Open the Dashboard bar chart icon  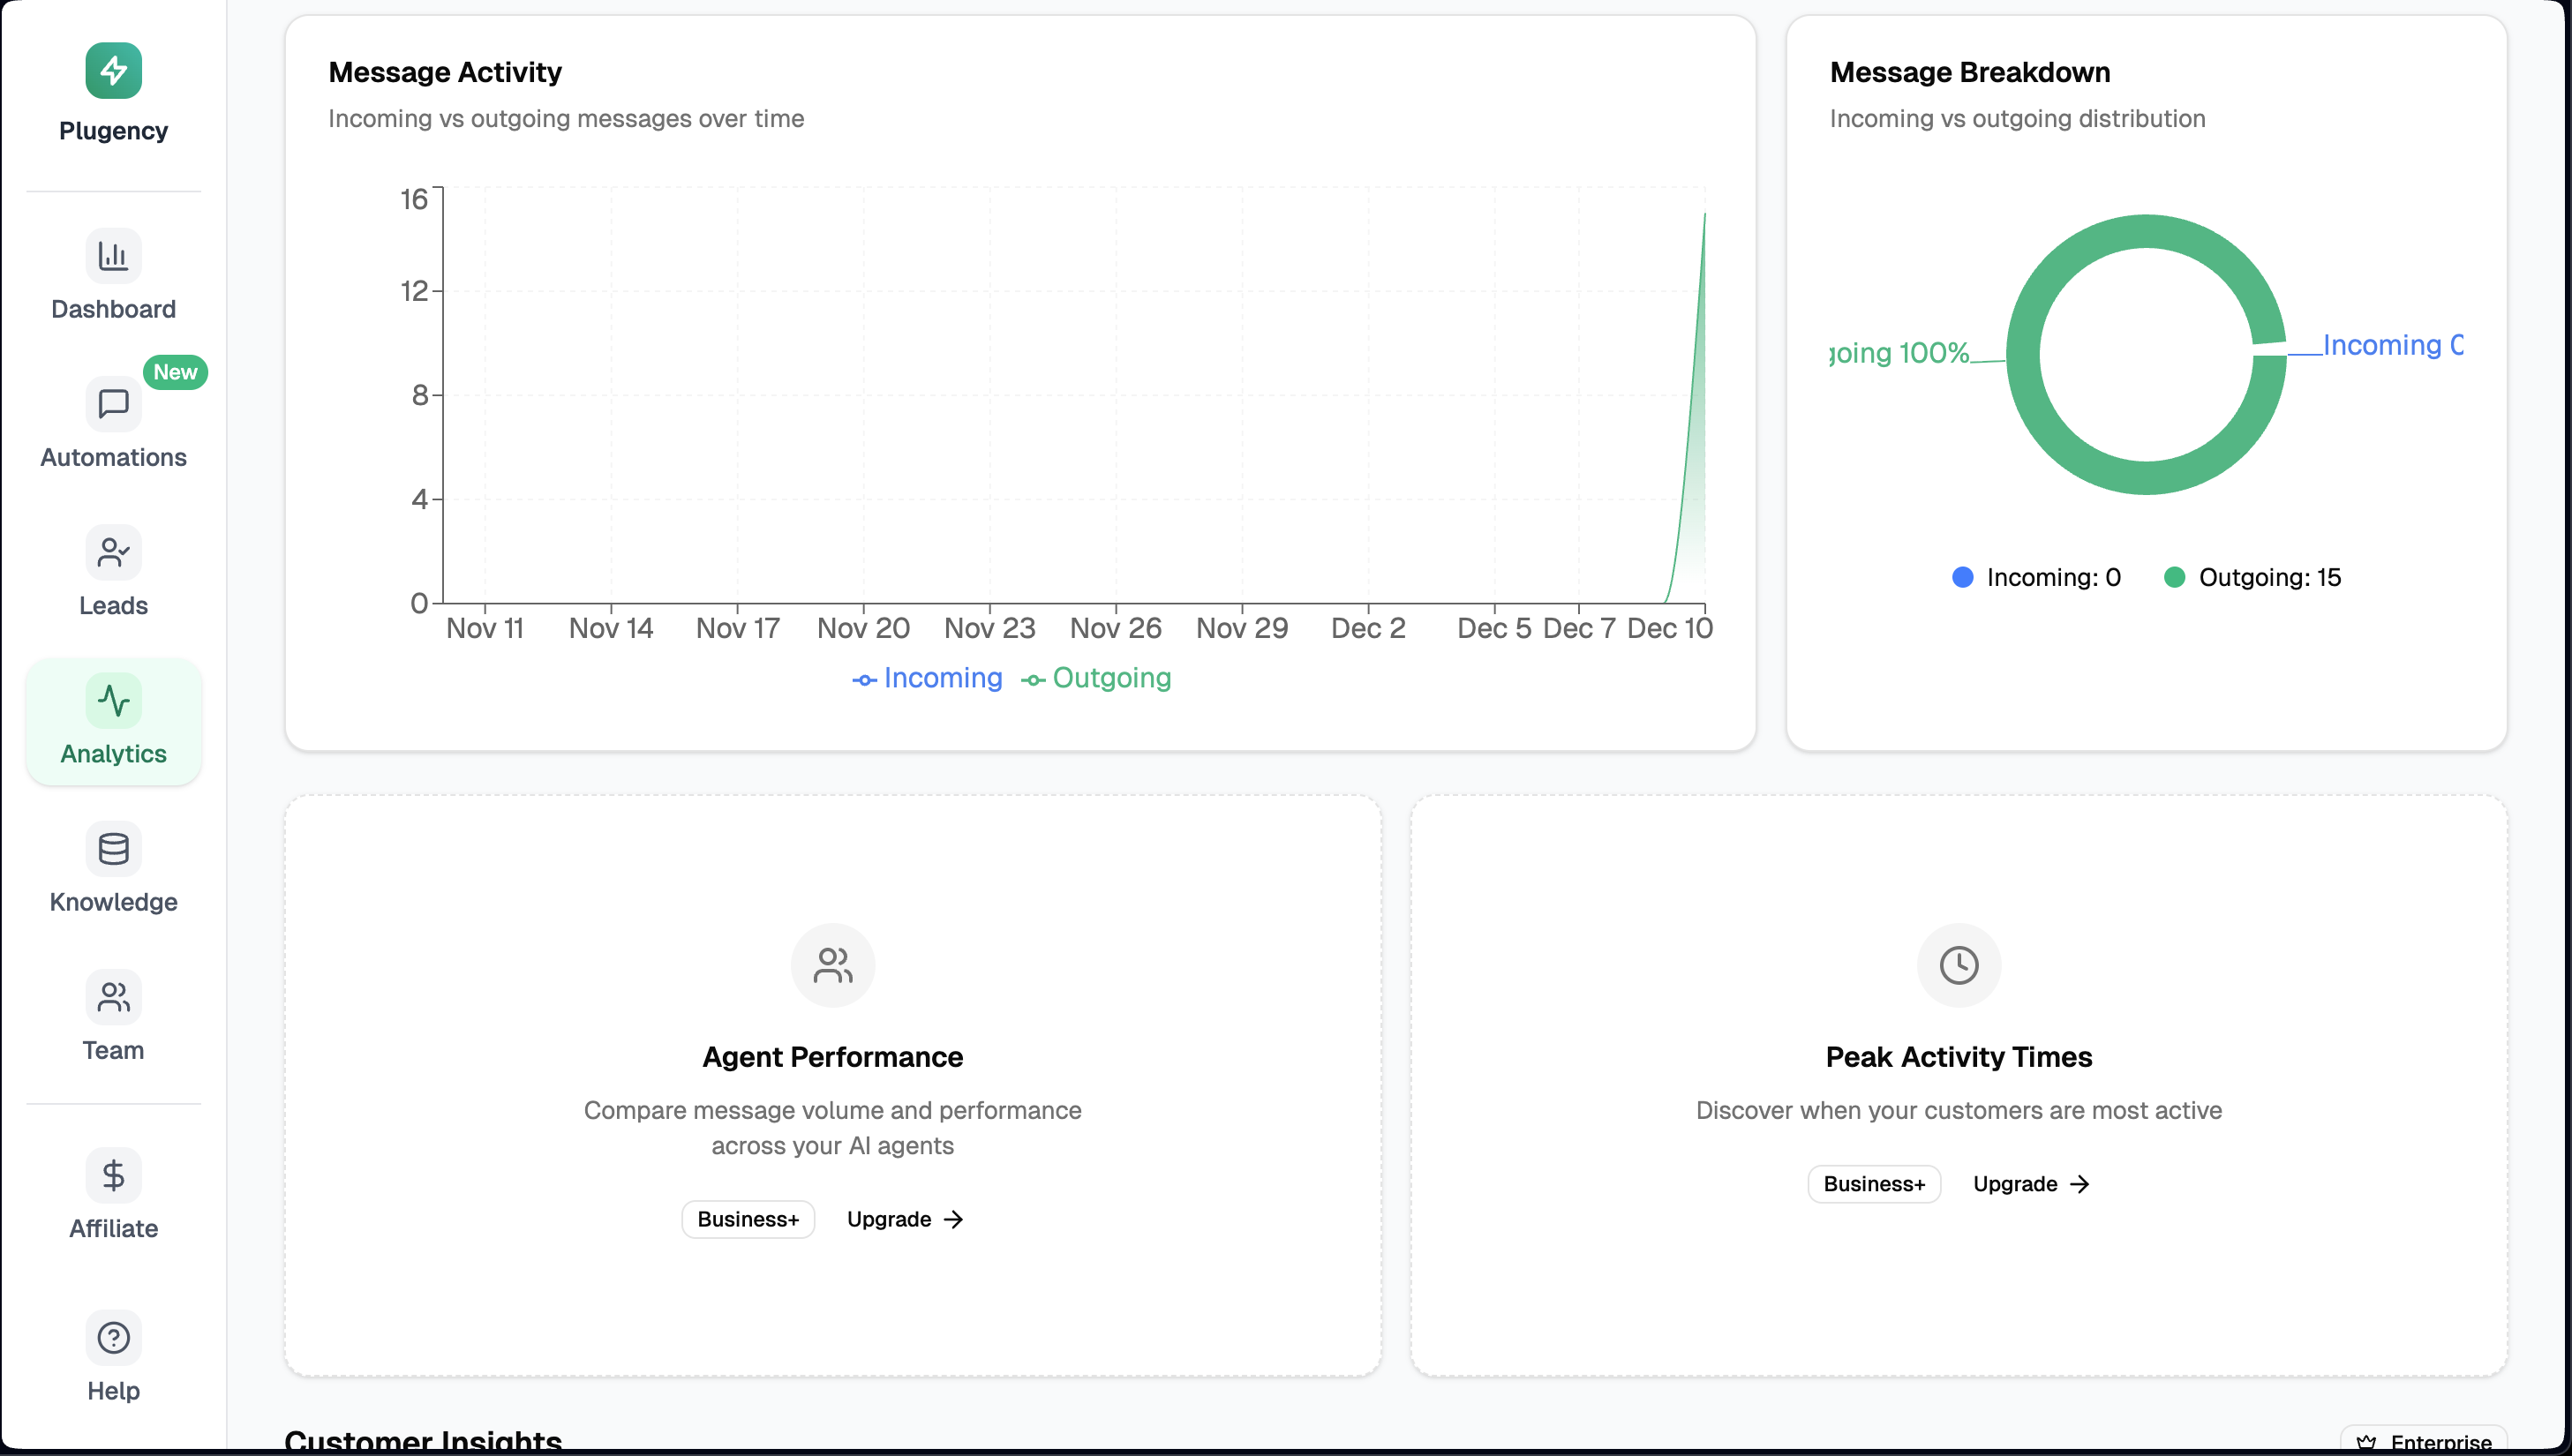113,256
